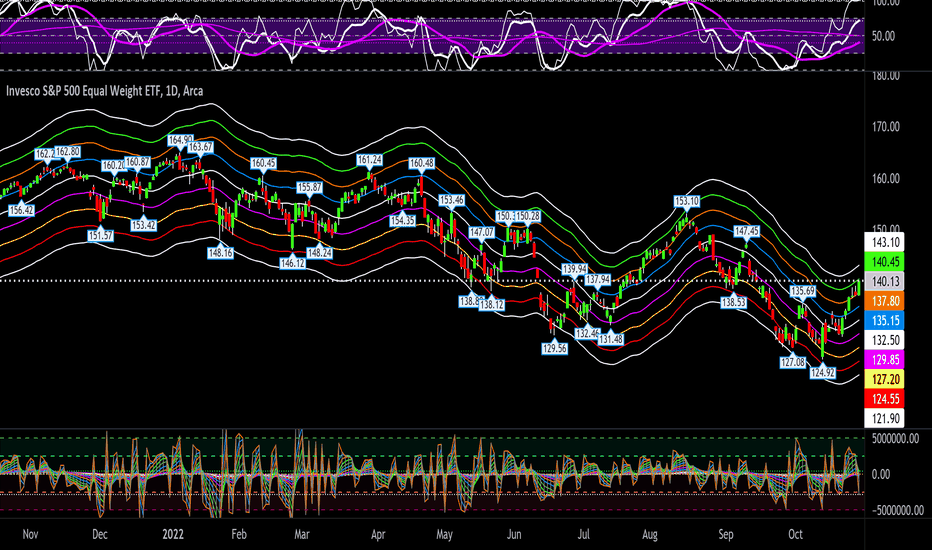Click the May label on time axis
Viewport: 932px width, 550px height.
(445, 534)
